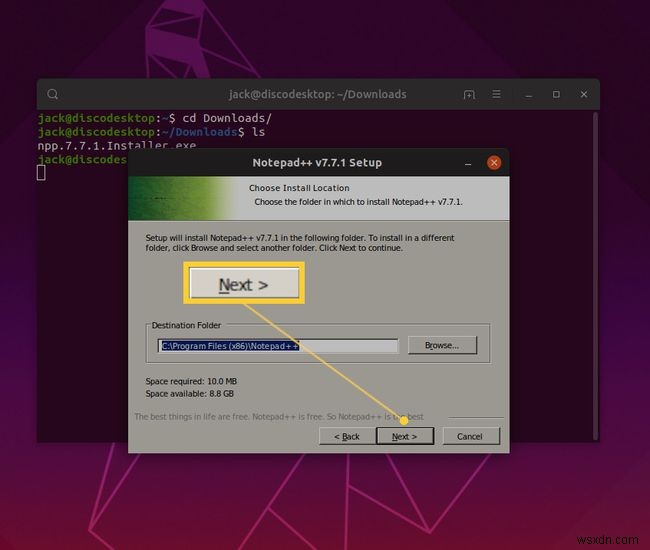Click the Next > button at bottom
Viewport: 650px width, 550px height.
pos(405,436)
